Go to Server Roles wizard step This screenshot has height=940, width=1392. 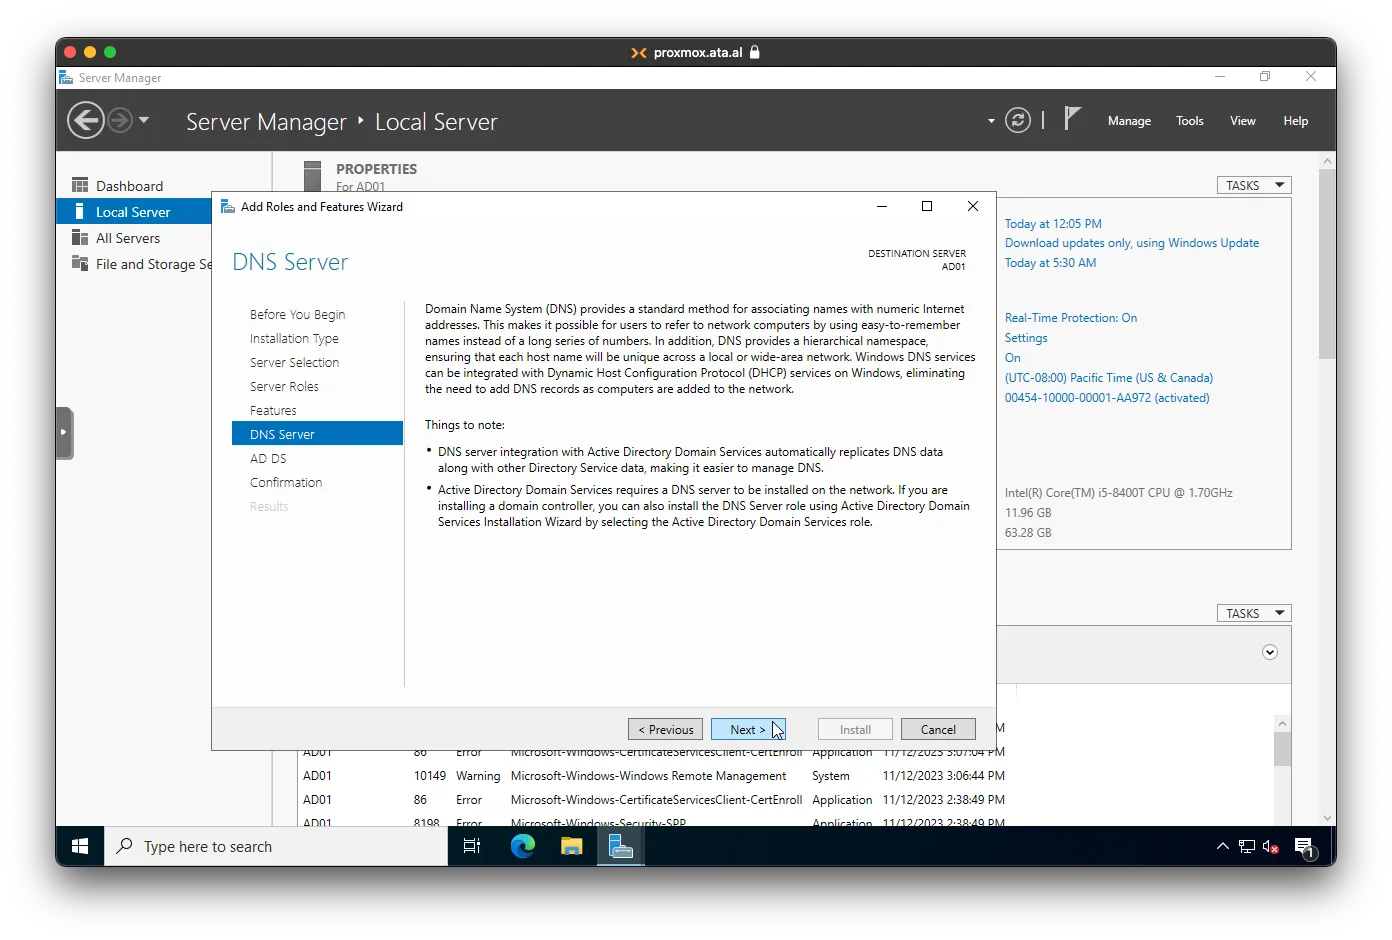pos(284,386)
